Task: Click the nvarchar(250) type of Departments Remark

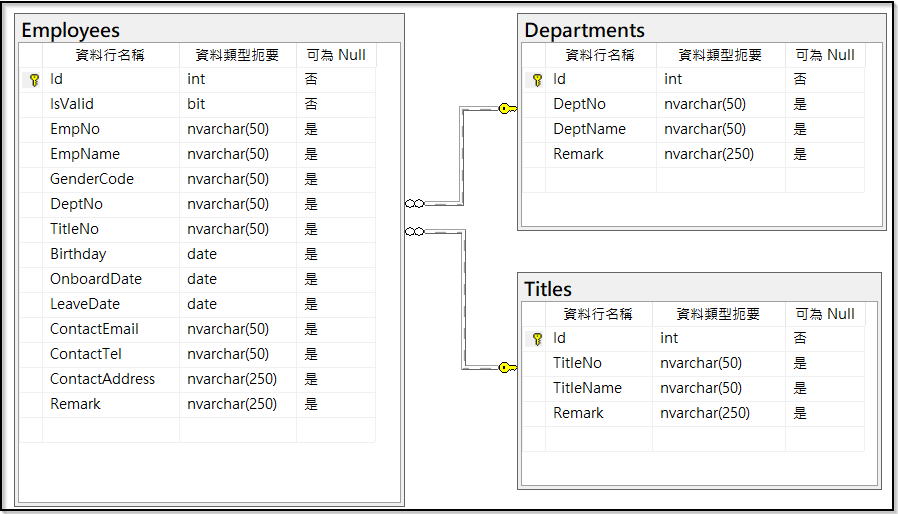Action: click(709, 154)
